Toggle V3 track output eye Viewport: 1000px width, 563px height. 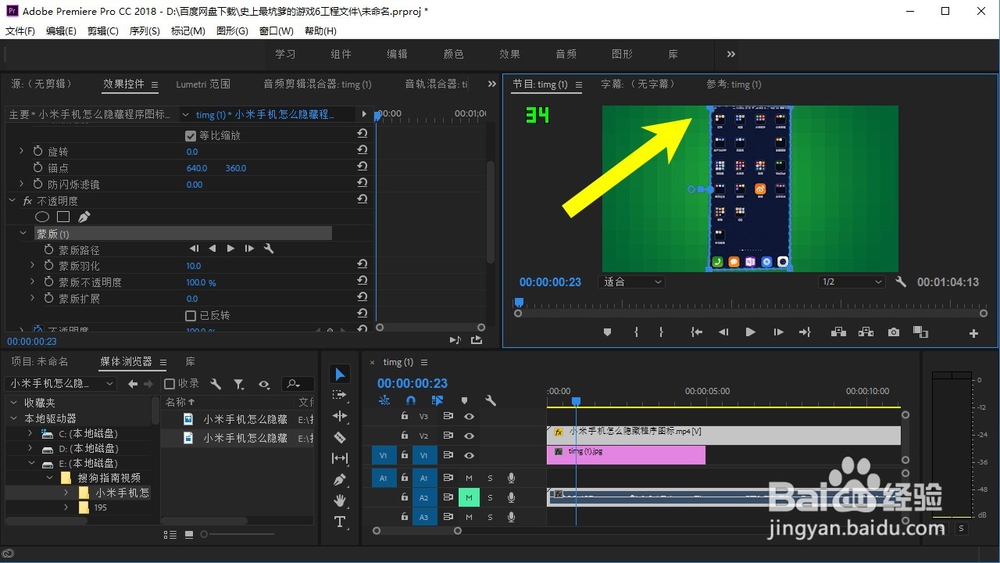pos(469,416)
